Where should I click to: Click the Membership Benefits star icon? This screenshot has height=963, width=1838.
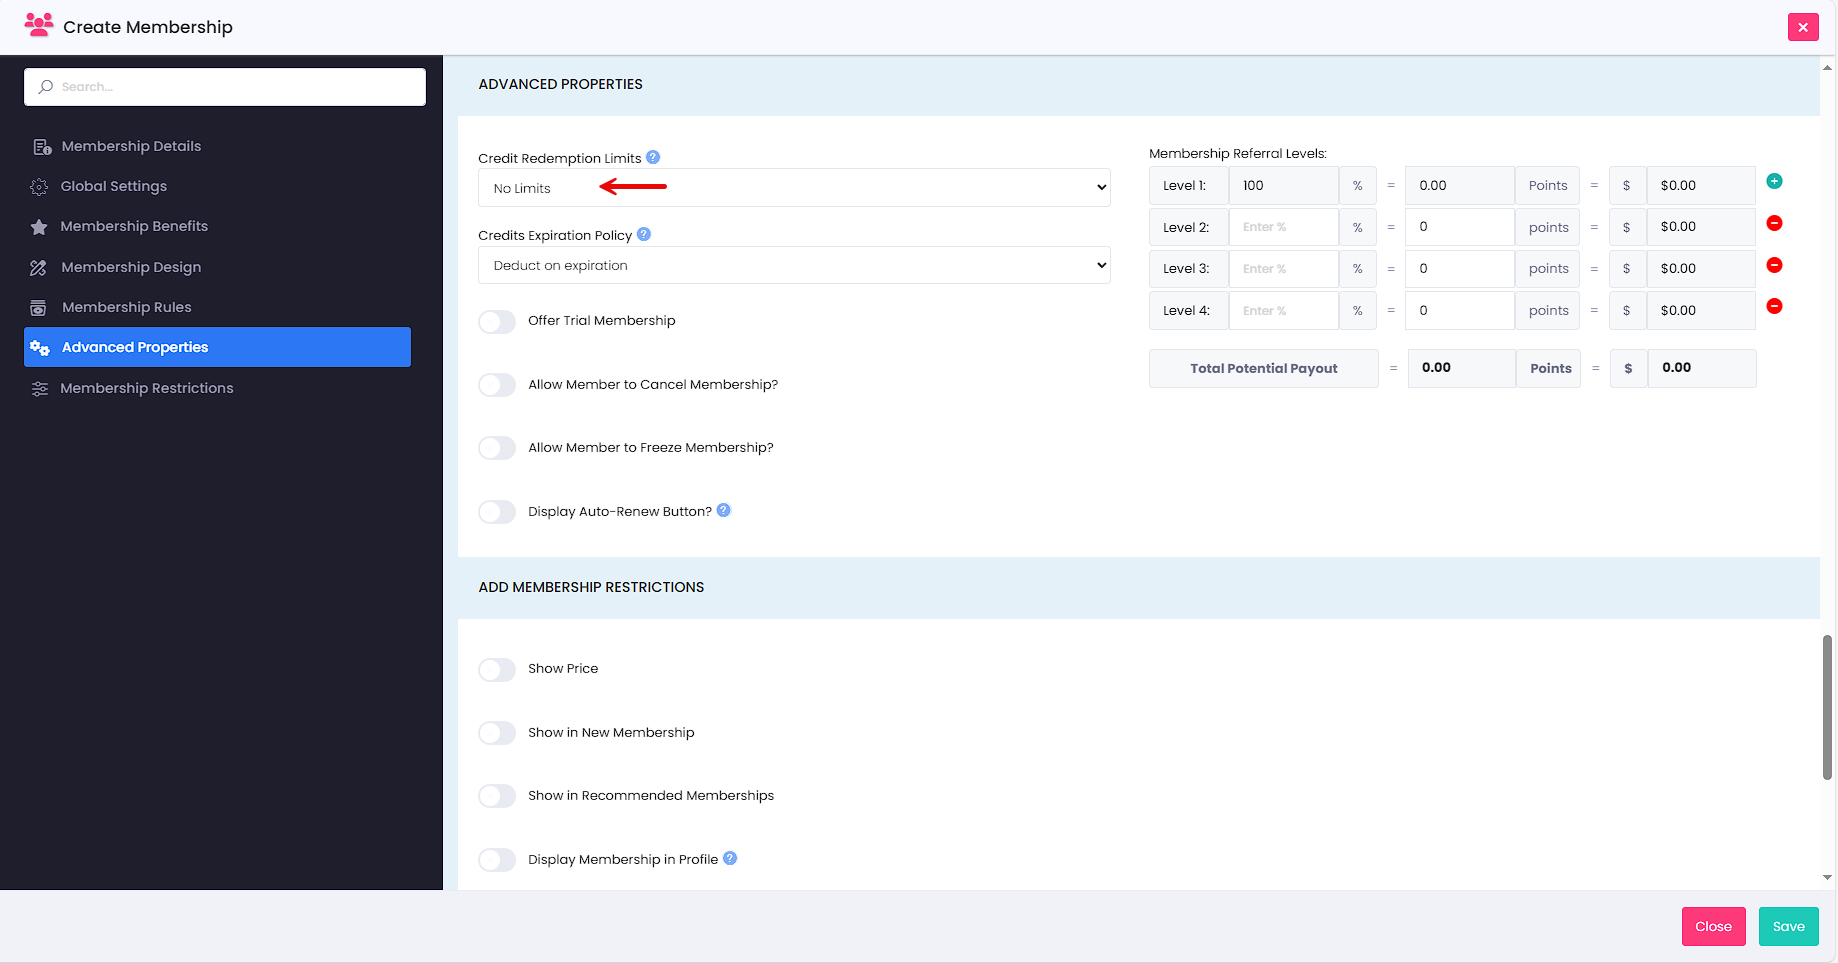(x=39, y=227)
